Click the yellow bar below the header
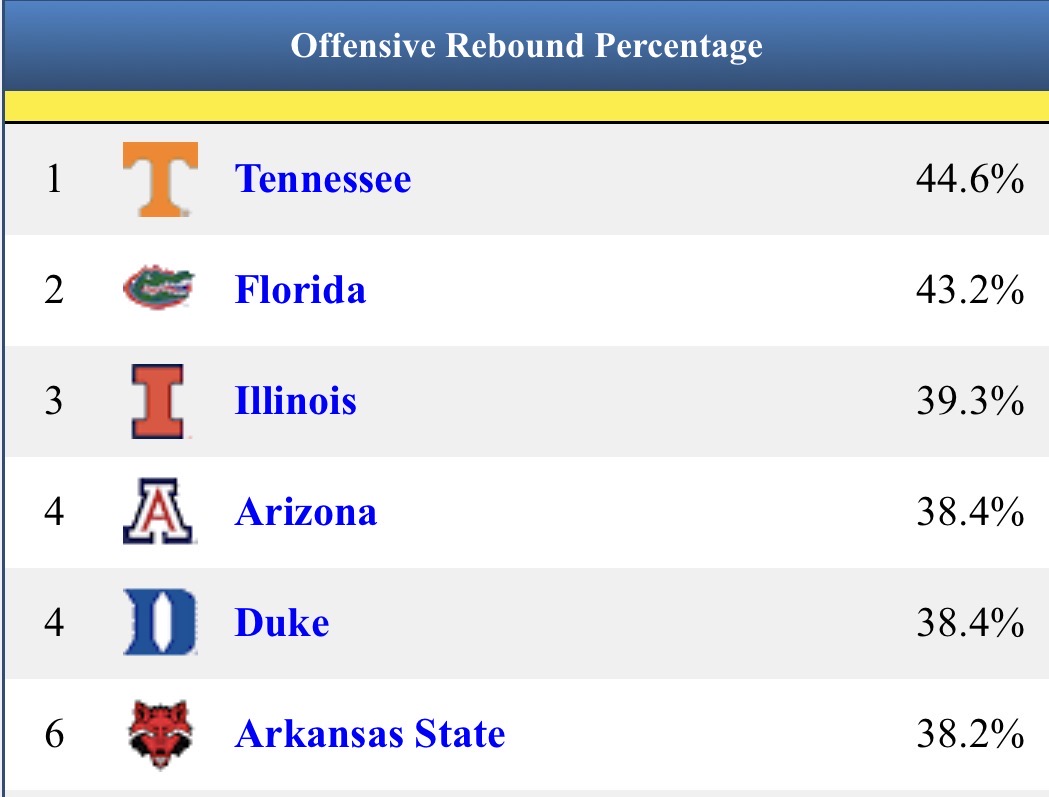Image resolution: width=1049 pixels, height=797 pixels. [x=527, y=106]
